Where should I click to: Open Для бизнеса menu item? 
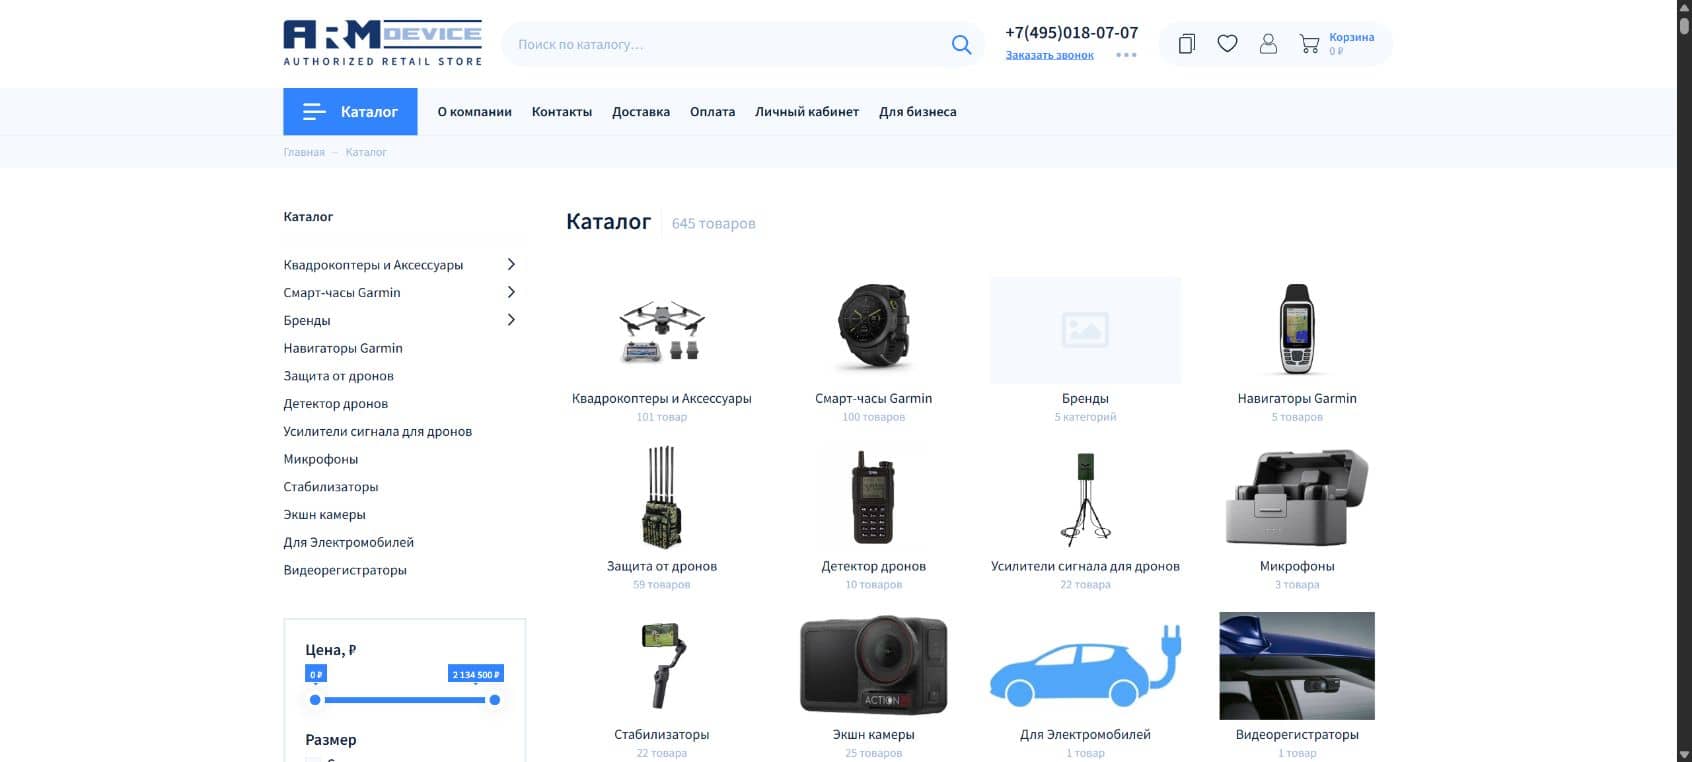918,112
